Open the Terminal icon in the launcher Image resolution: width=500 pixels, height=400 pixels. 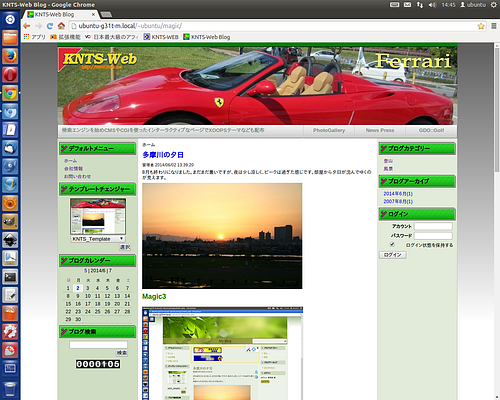click(10, 277)
